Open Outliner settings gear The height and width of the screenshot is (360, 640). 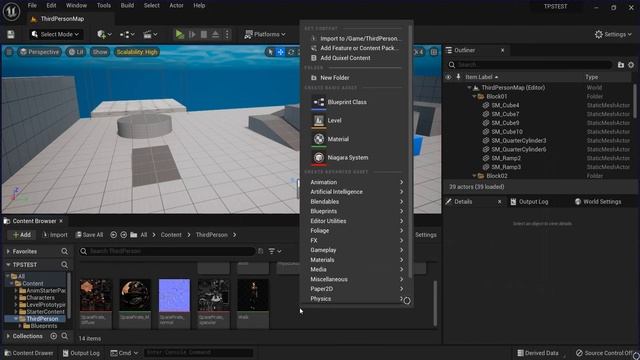tap(631, 65)
